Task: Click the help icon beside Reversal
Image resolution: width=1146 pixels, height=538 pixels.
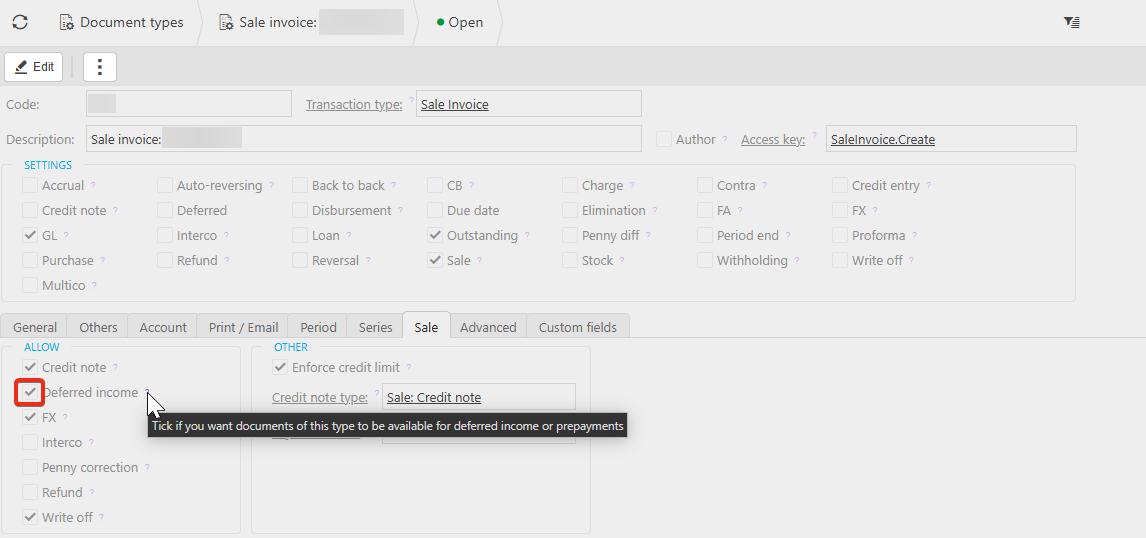Action: 368,259
